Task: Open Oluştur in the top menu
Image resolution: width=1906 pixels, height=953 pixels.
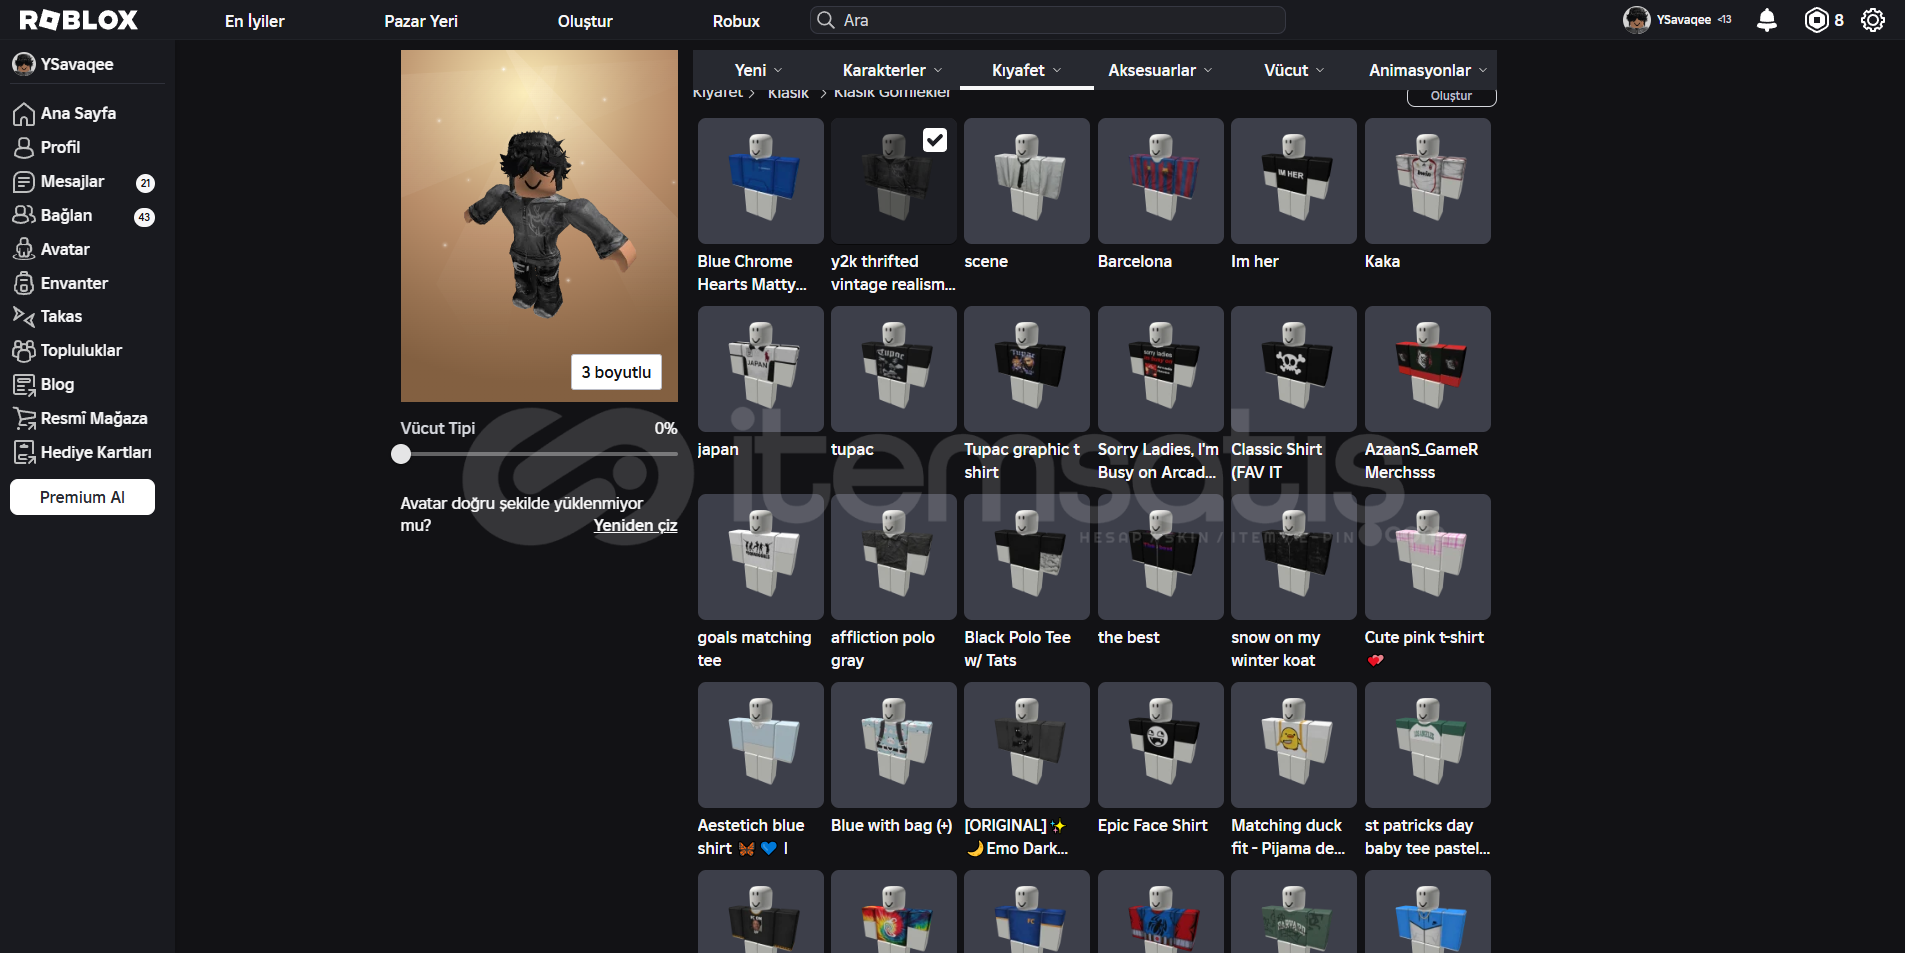Action: [585, 21]
